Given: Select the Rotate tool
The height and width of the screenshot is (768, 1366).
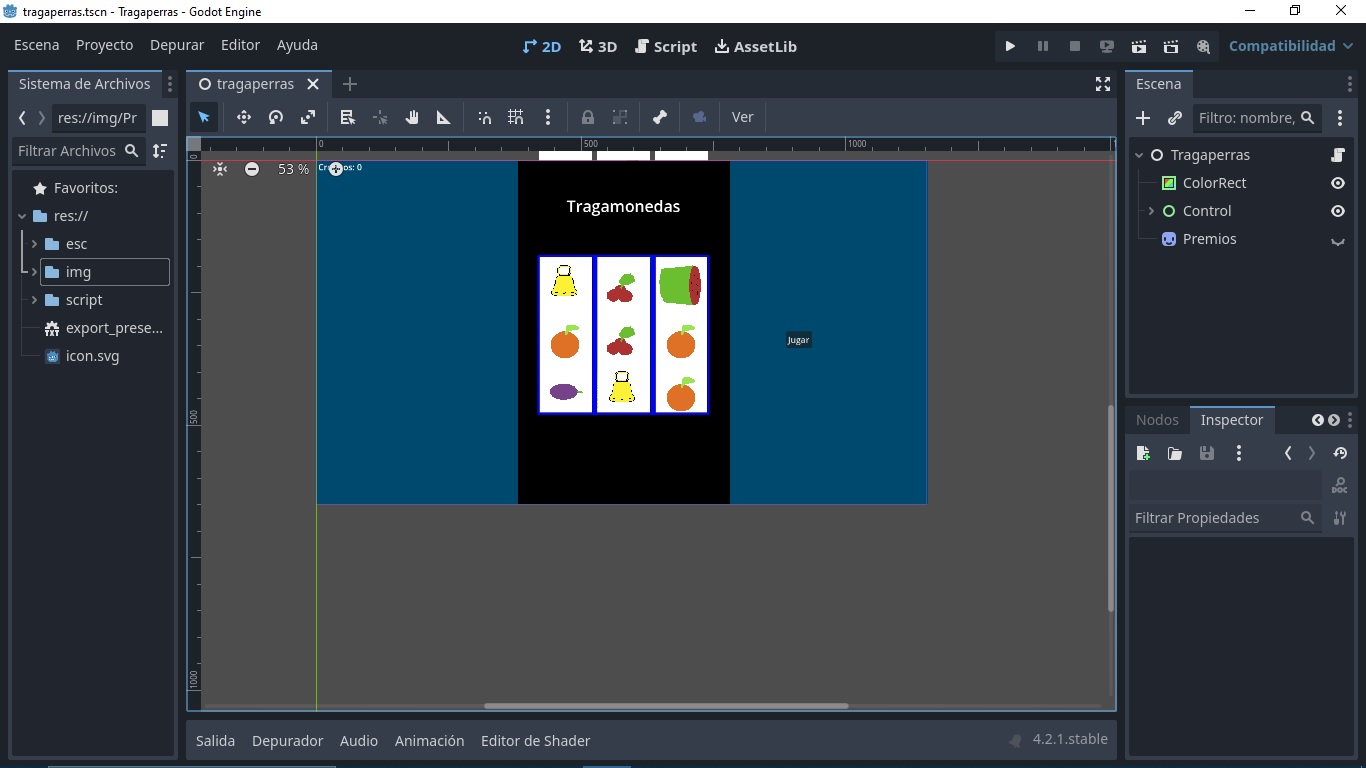Looking at the screenshot, I should (x=275, y=117).
